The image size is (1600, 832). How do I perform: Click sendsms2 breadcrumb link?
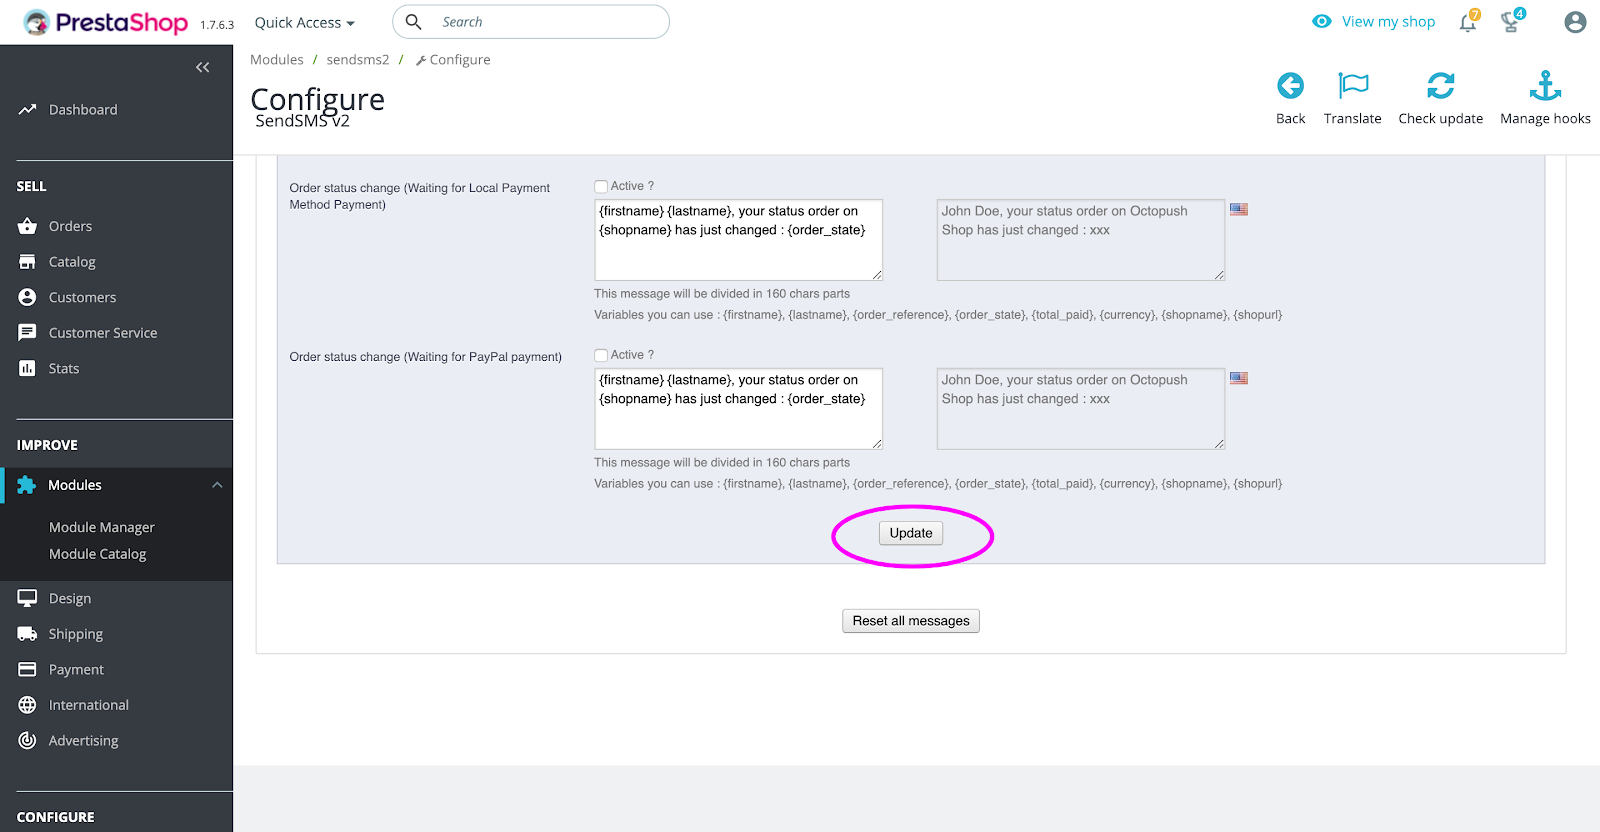(358, 60)
